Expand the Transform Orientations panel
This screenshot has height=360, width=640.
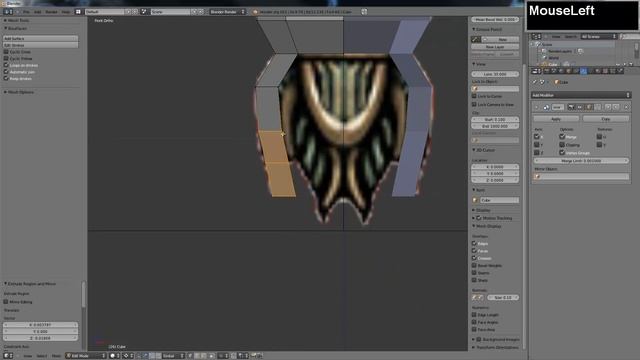point(473,347)
